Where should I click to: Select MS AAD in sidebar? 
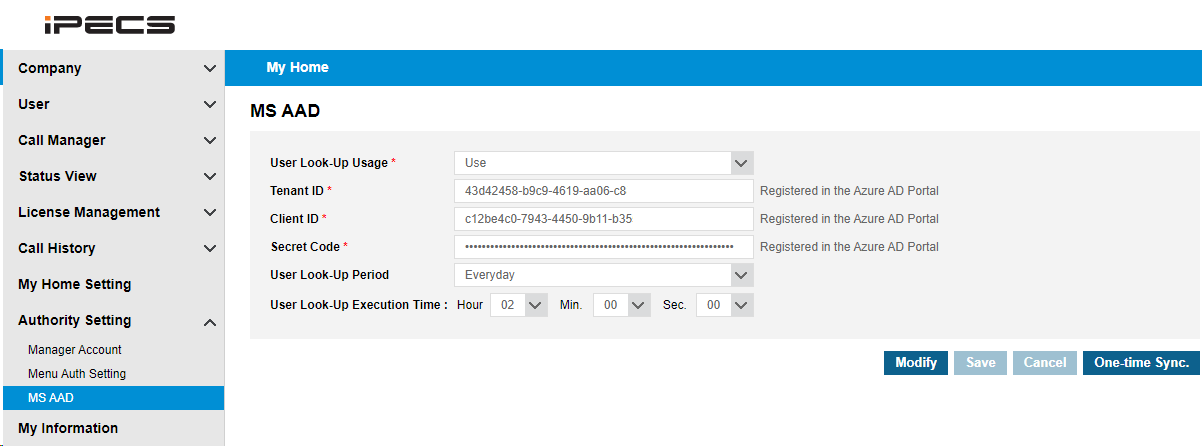click(112, 398)
